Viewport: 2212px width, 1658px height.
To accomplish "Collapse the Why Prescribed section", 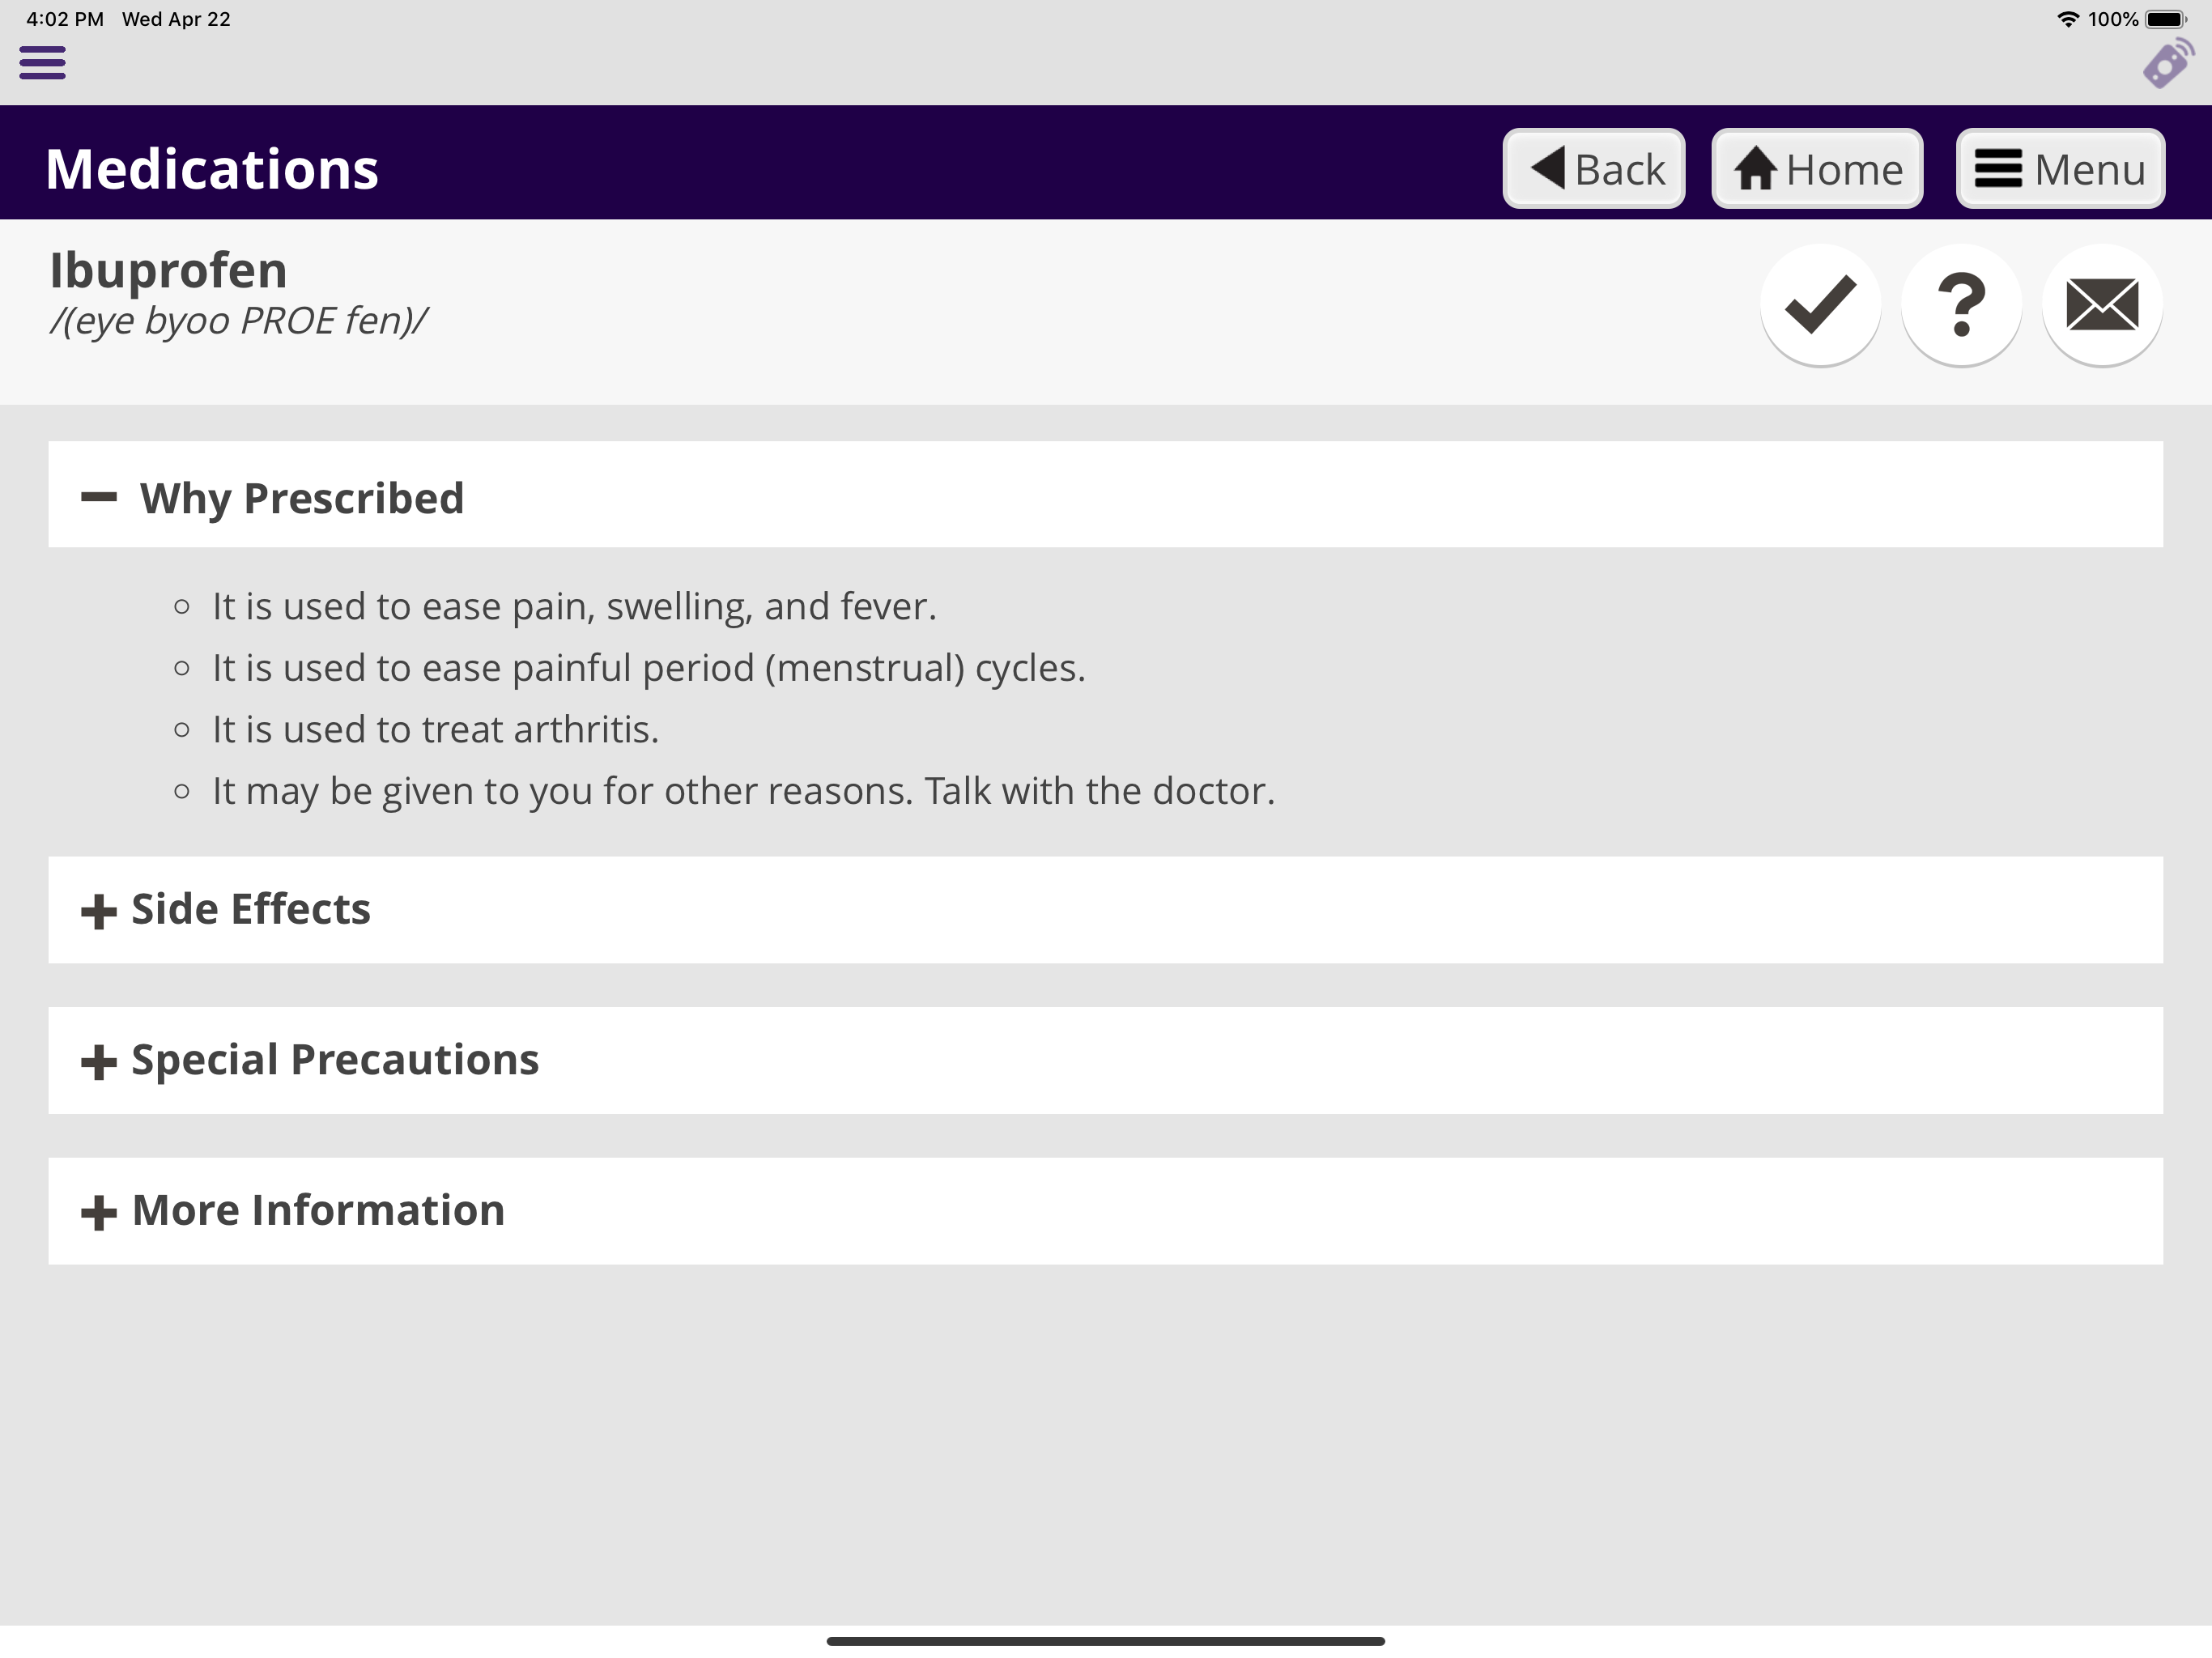I will [1105, 495].
